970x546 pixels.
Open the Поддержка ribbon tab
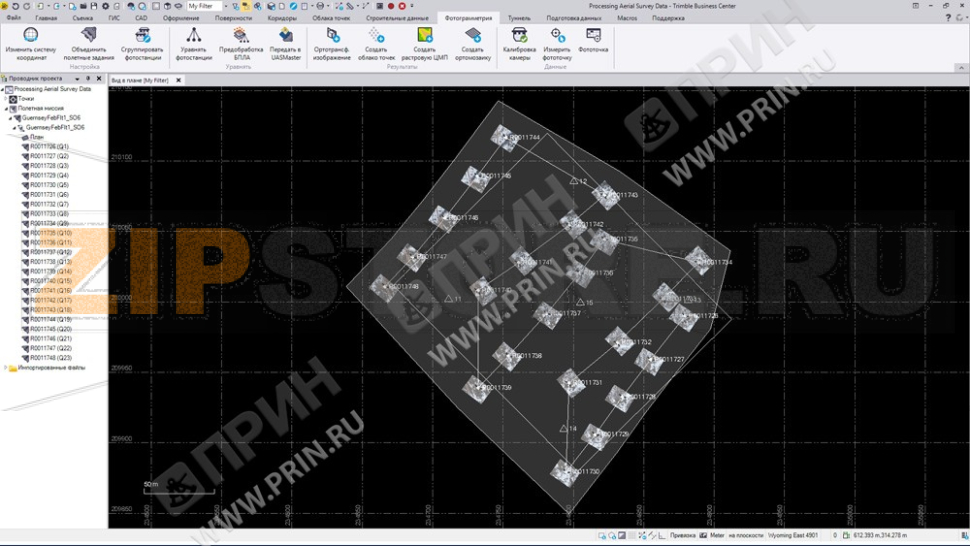click(x=668, y=18)
